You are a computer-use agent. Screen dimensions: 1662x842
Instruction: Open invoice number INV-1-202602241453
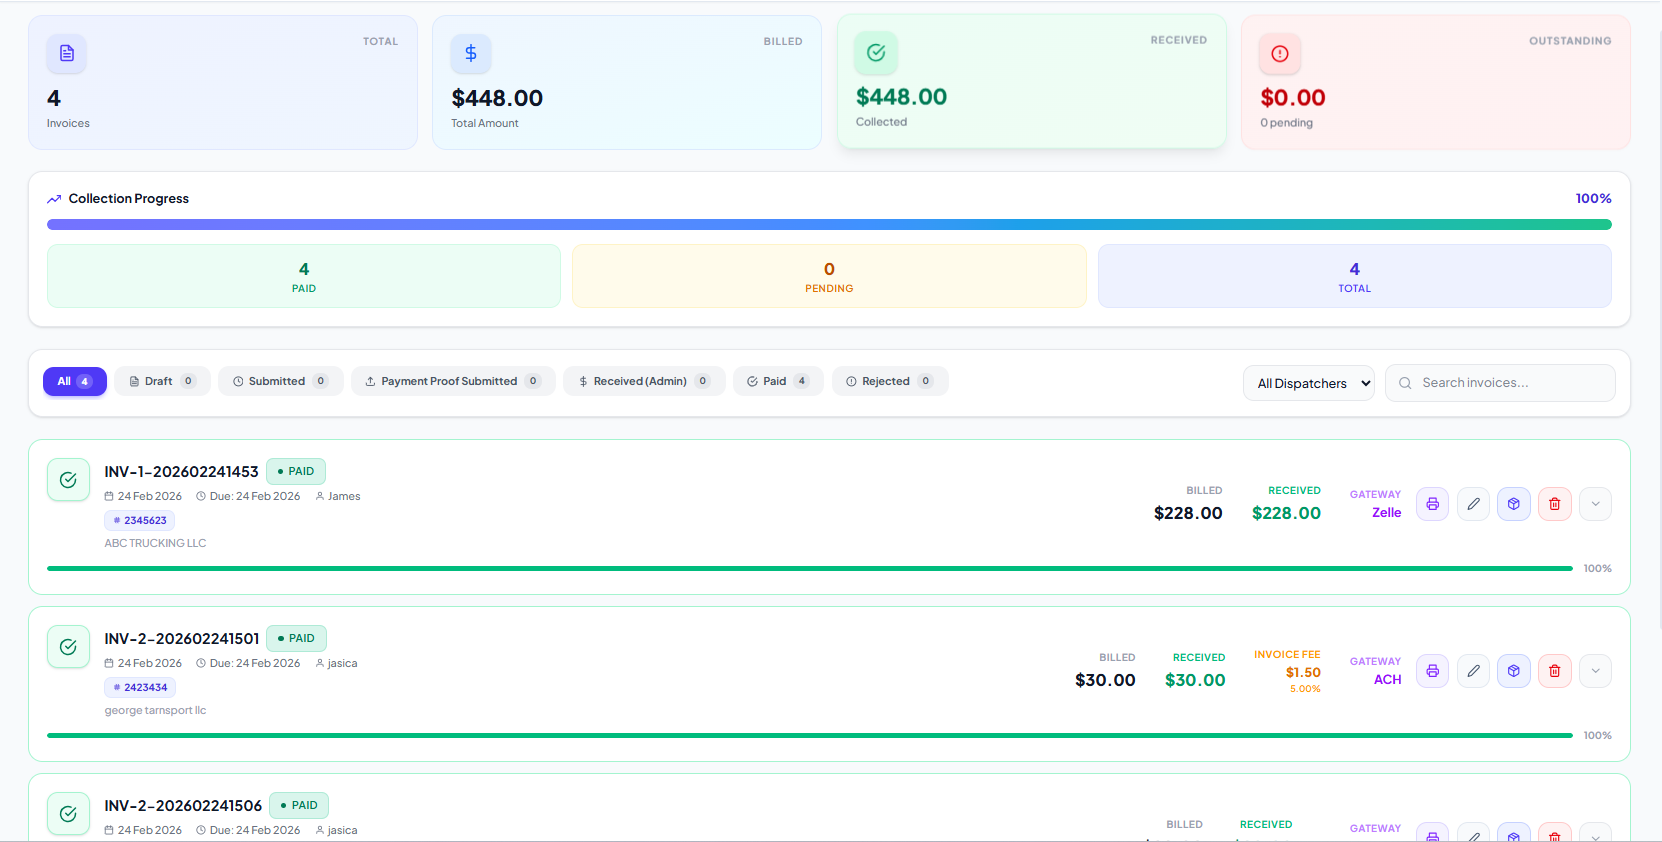coord(182,471)
